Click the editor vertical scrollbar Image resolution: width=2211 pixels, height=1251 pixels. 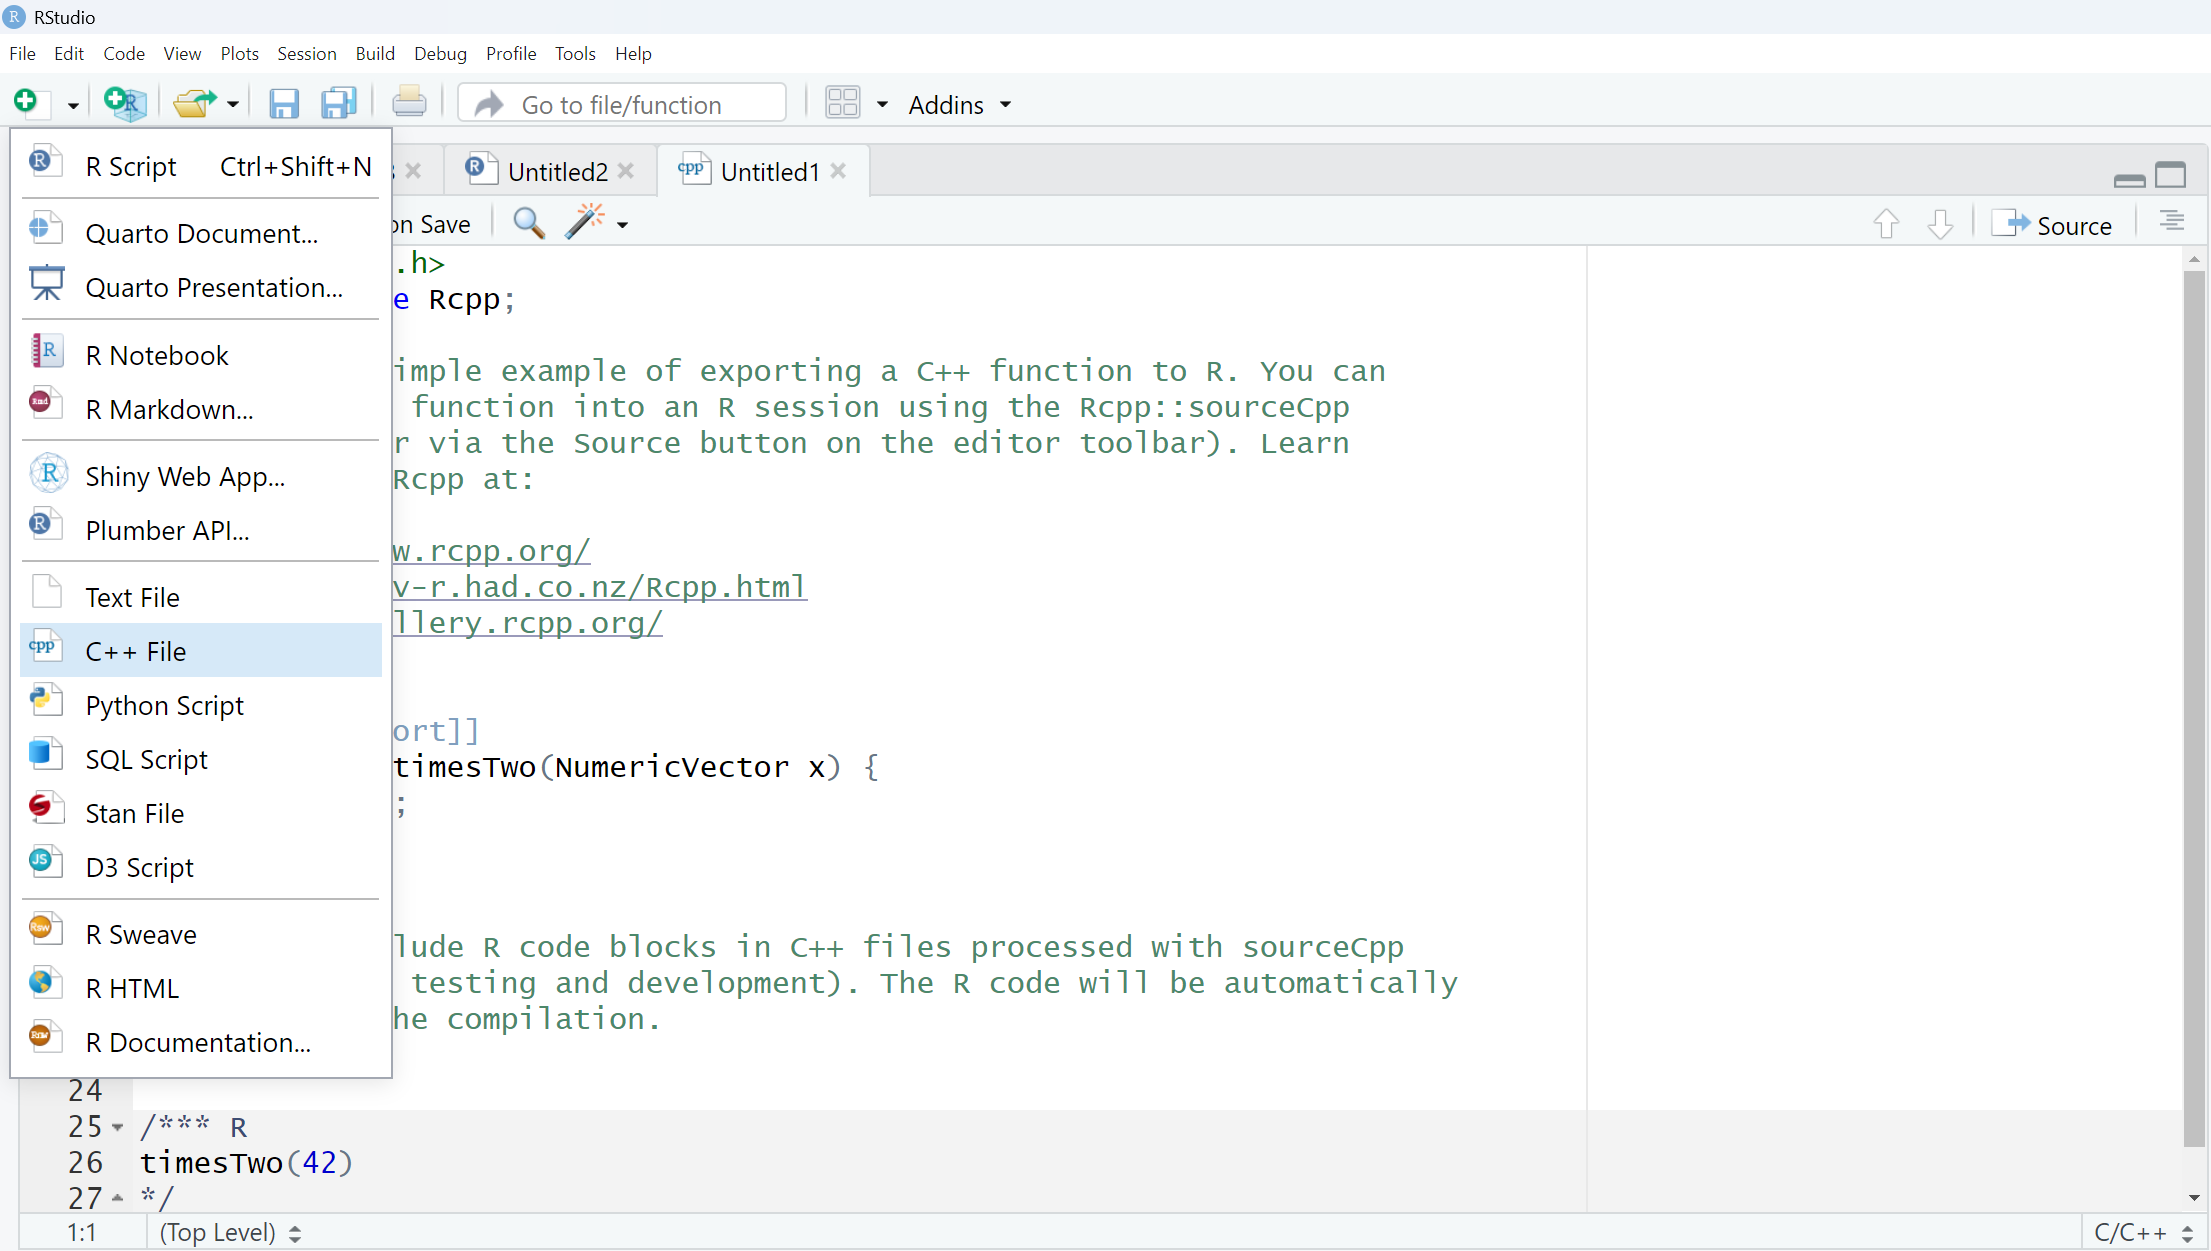[2193, 700]
